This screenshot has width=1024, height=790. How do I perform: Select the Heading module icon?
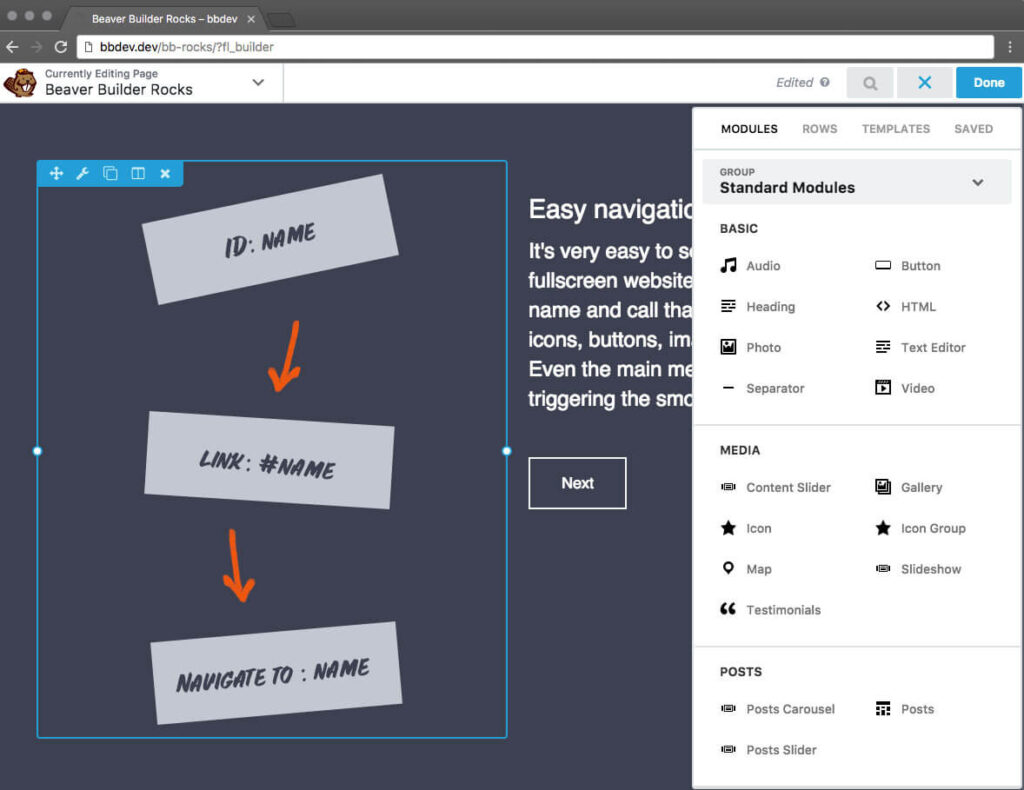[x=770, y=306]
